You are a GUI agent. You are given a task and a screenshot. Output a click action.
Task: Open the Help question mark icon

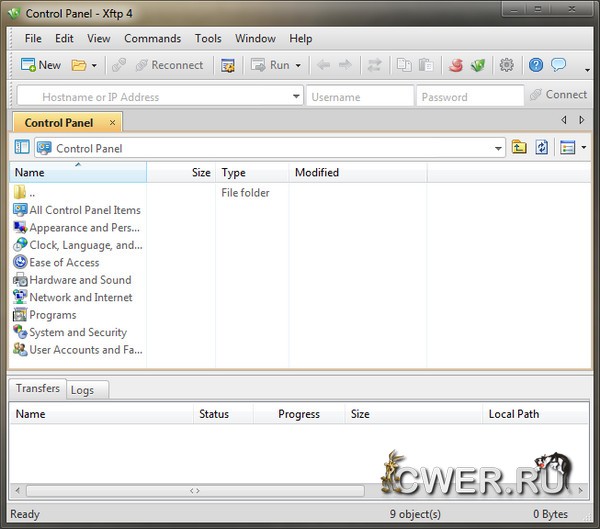pyautogui.click(x=536, y=65)
